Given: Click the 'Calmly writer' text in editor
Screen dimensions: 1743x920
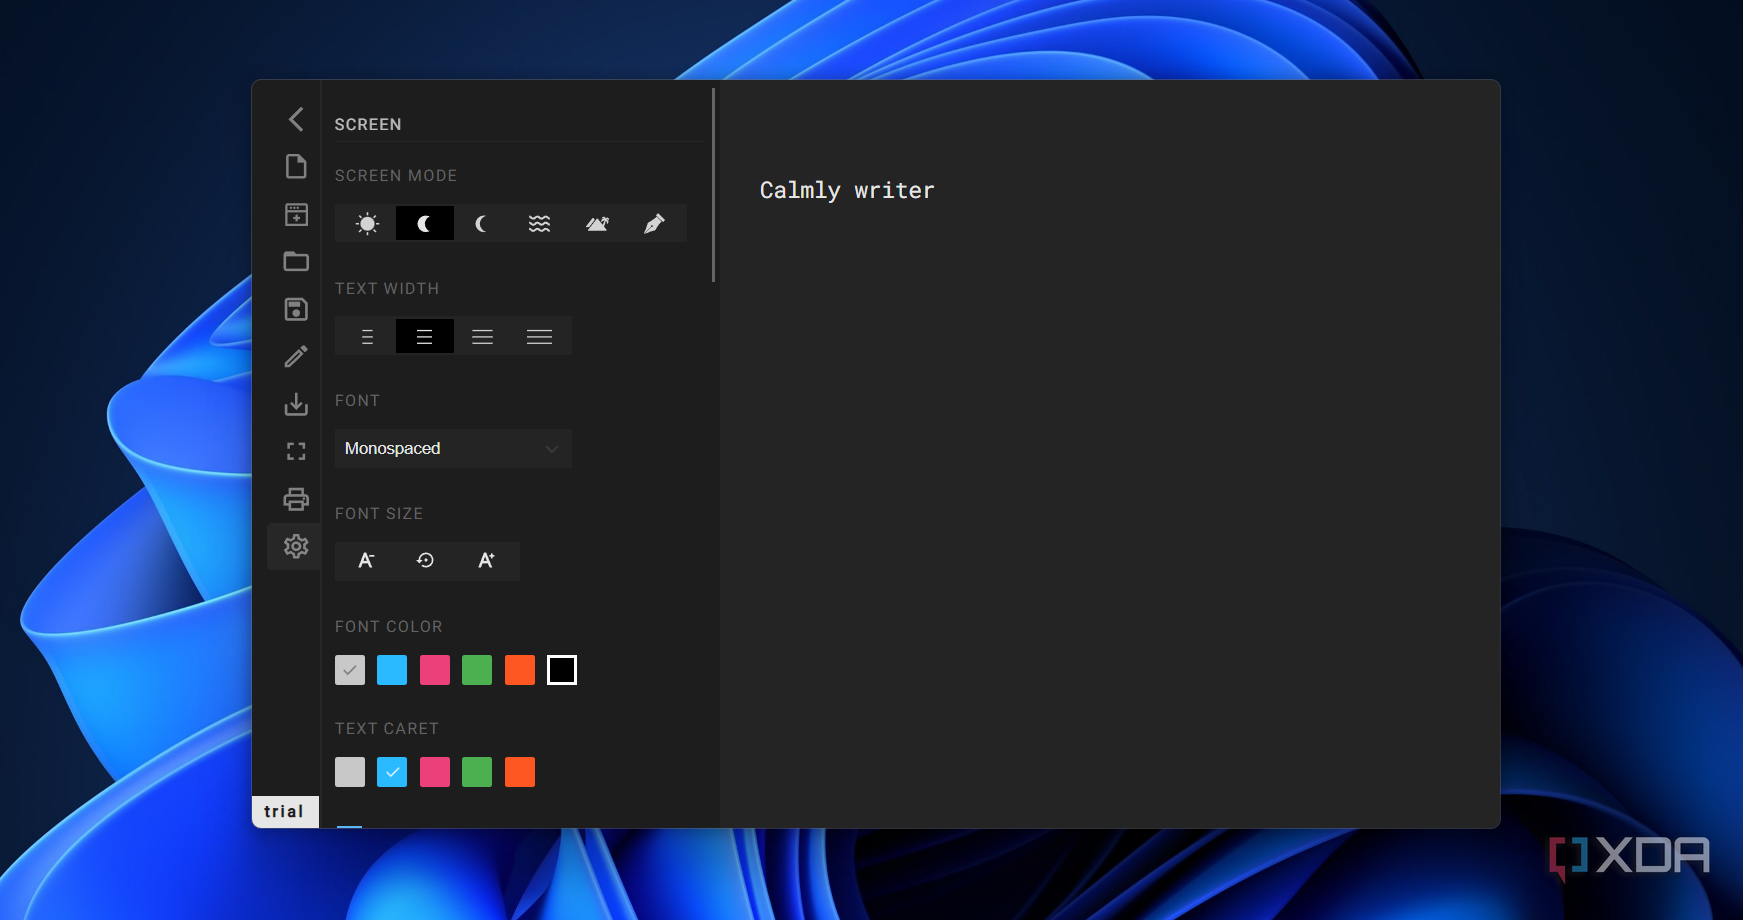Looking at the screenshot, I should (x=847, y=190).
